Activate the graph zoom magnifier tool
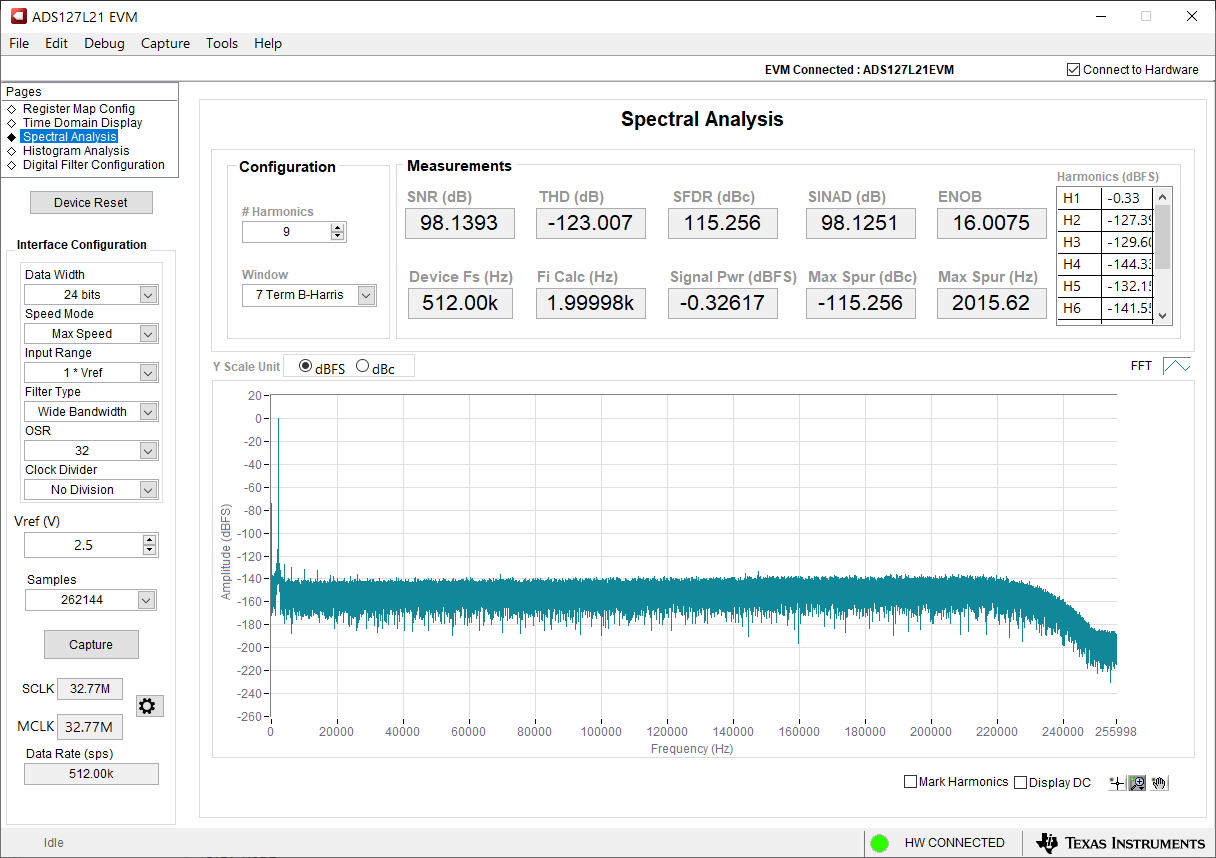1216x858 pixels. click(x=1138, y=783)
